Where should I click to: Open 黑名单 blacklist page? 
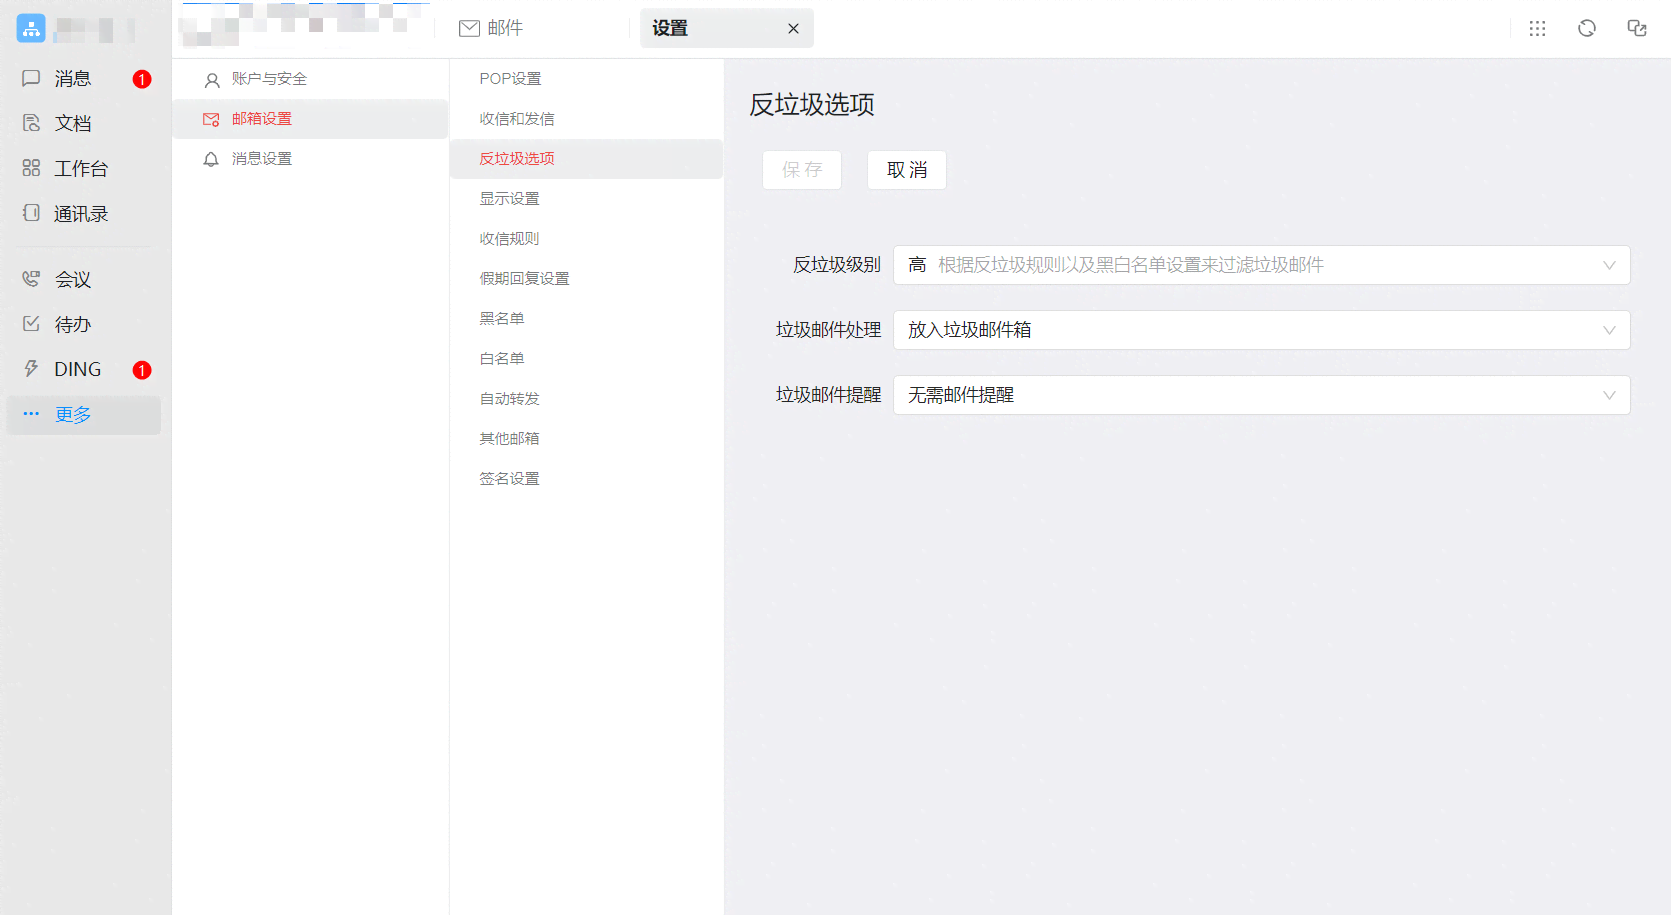pos(586,319)
